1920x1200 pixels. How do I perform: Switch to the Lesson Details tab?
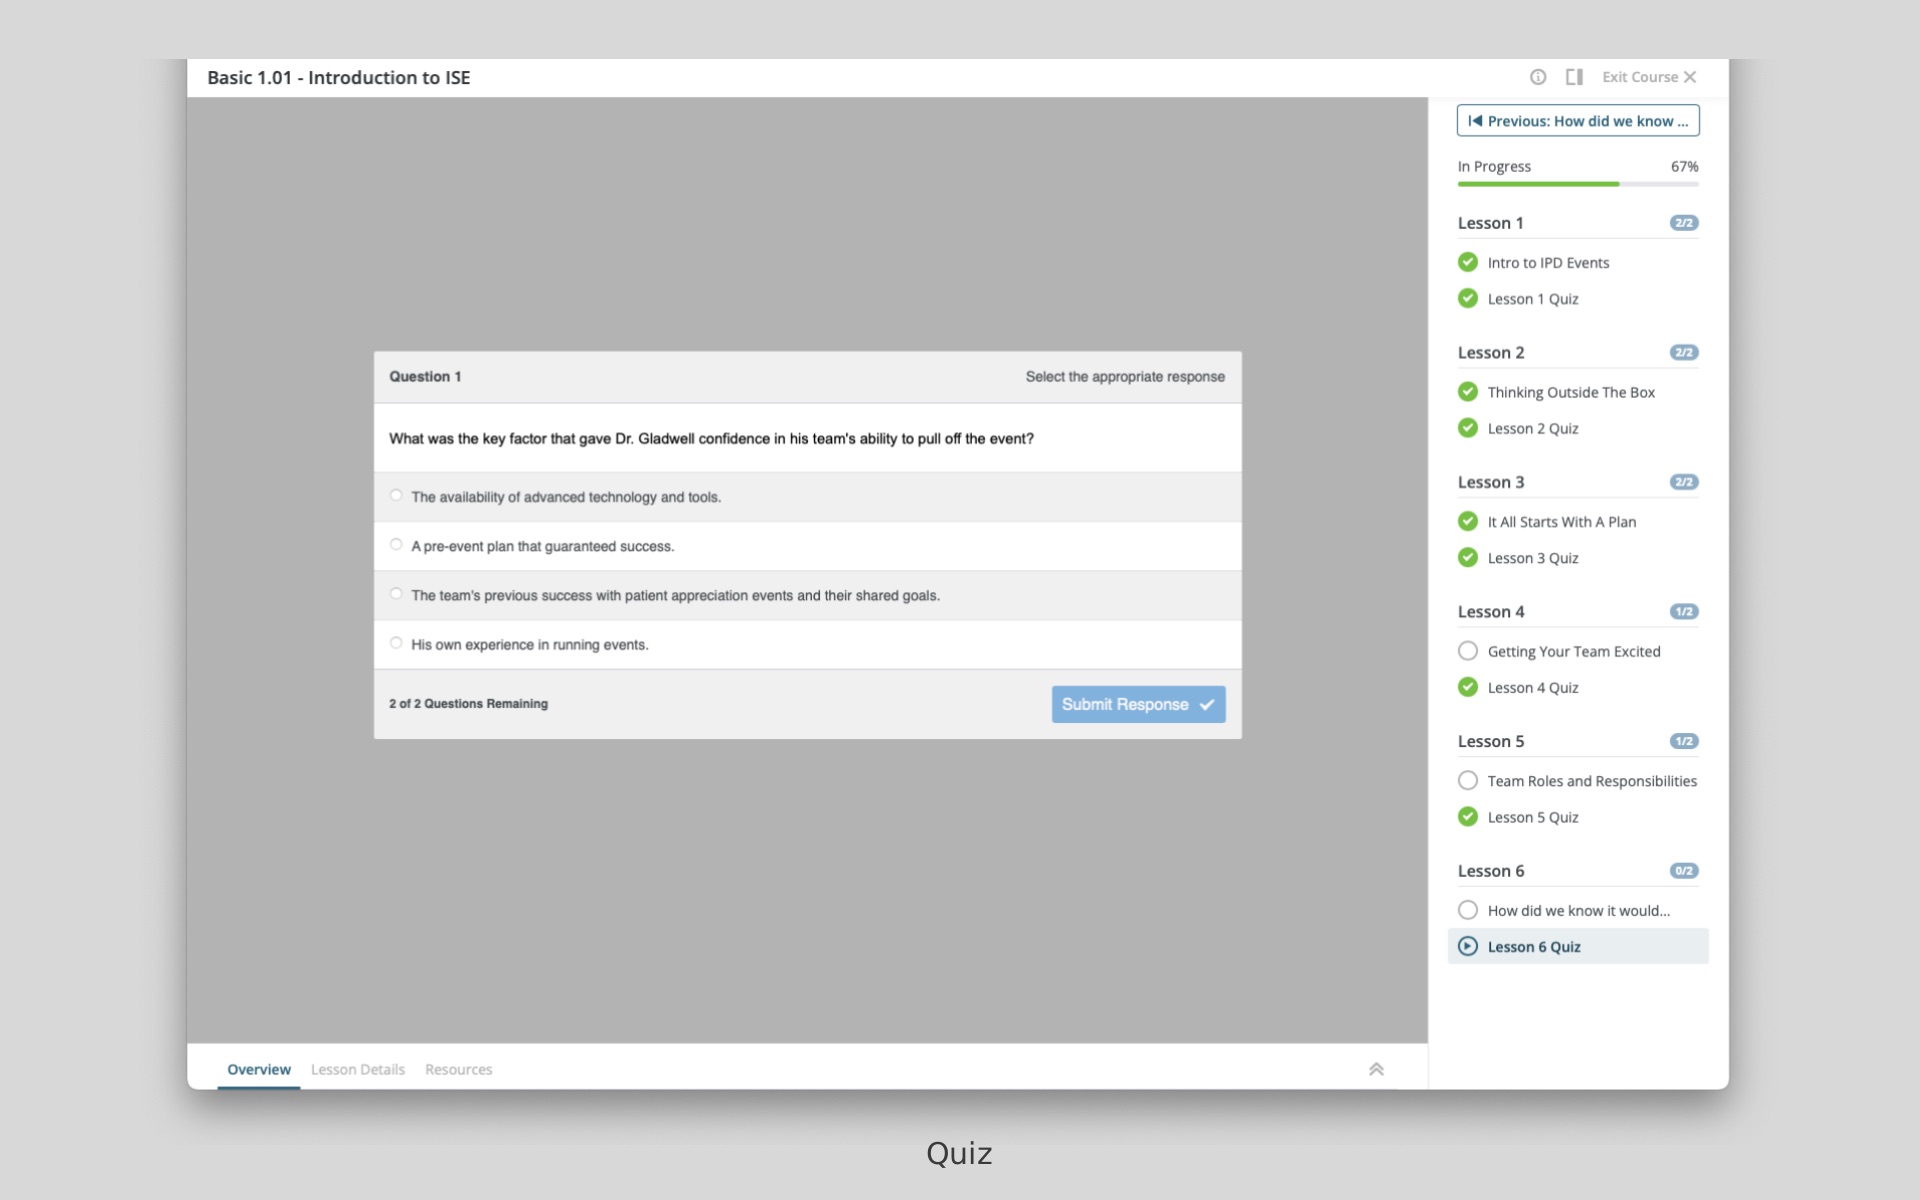click(357, 1069)
